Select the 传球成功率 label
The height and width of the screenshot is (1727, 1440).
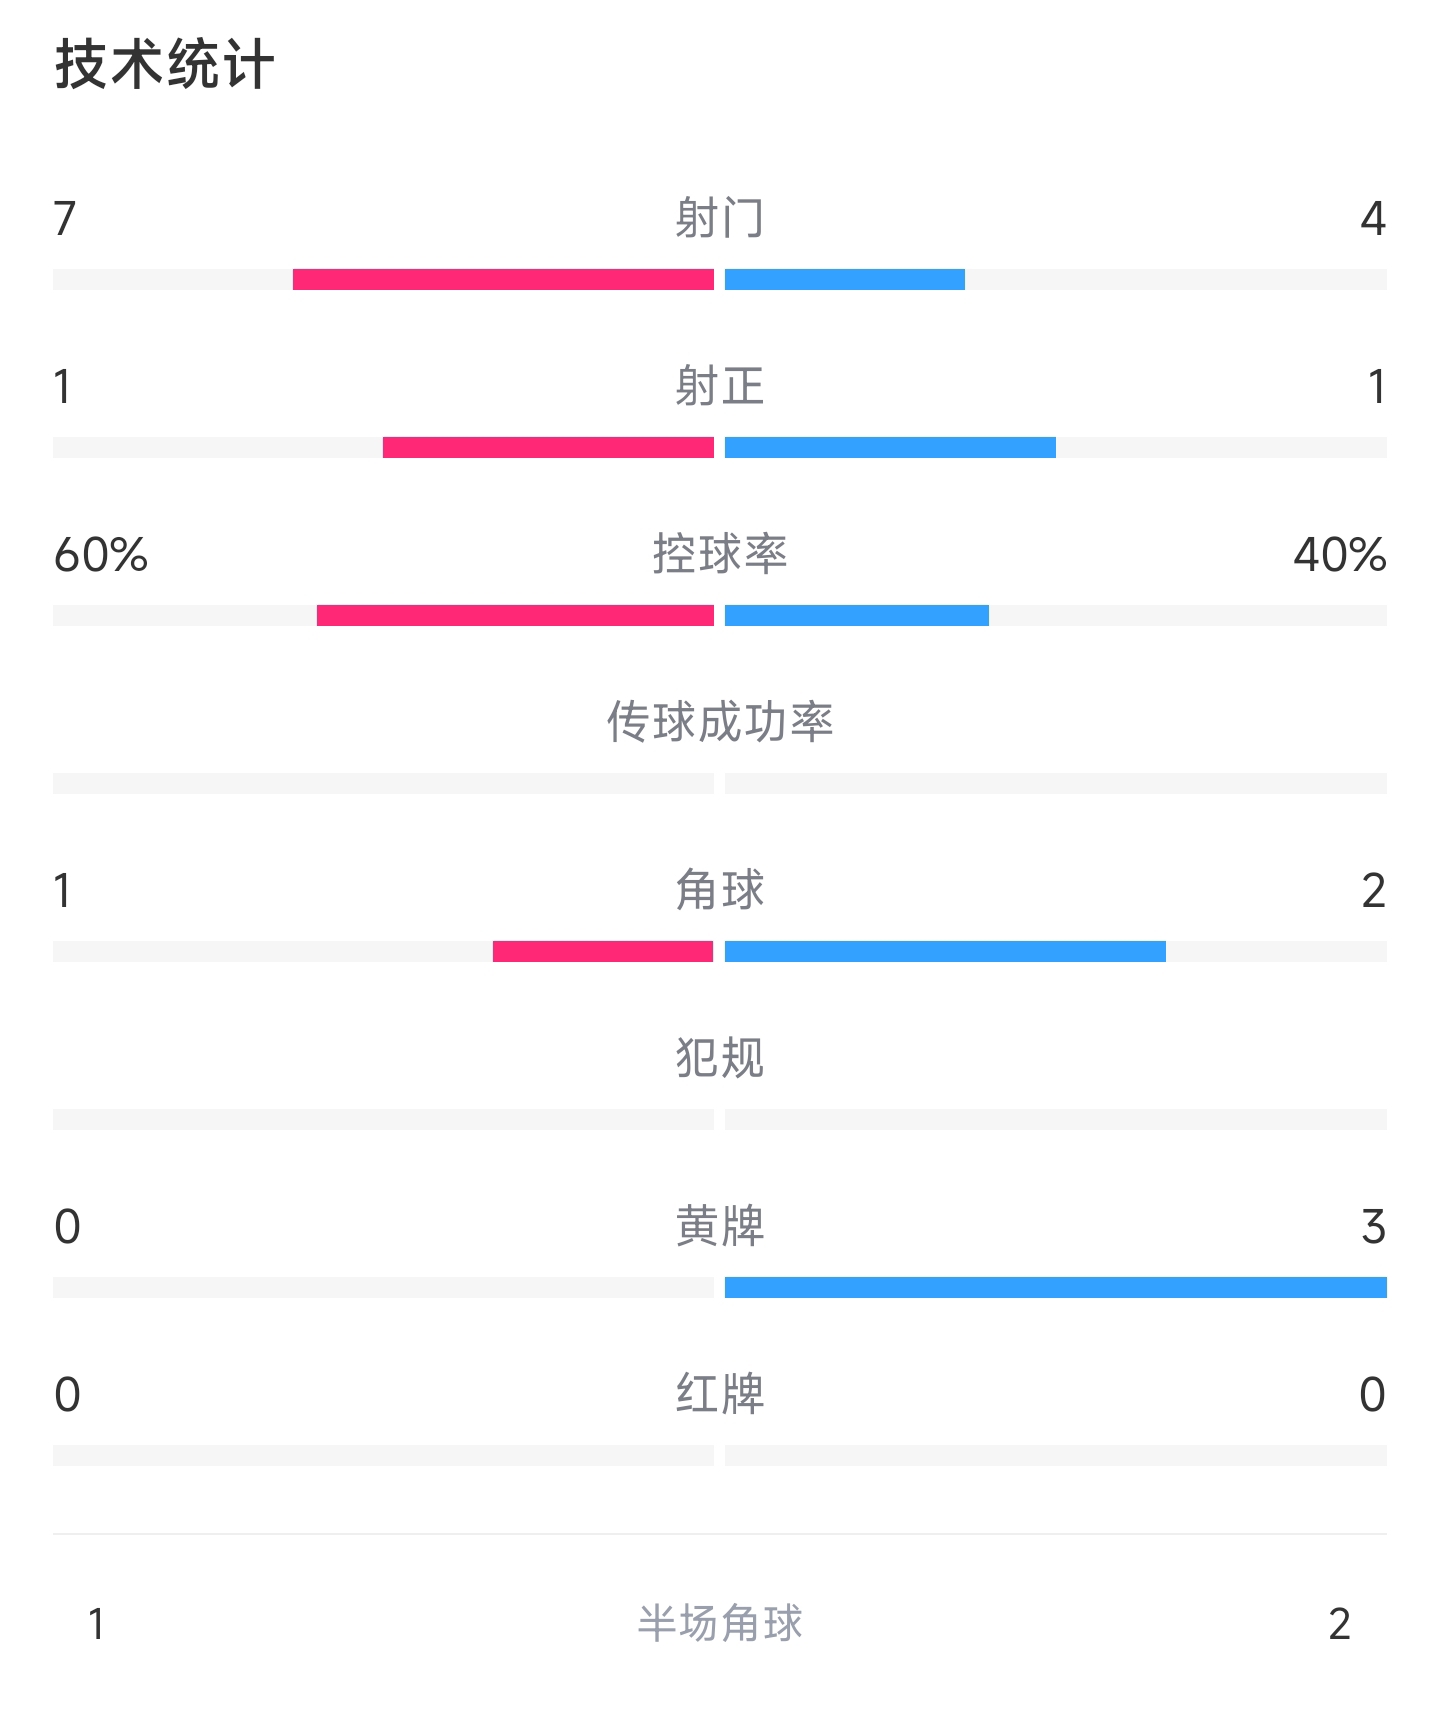point(720,722)
